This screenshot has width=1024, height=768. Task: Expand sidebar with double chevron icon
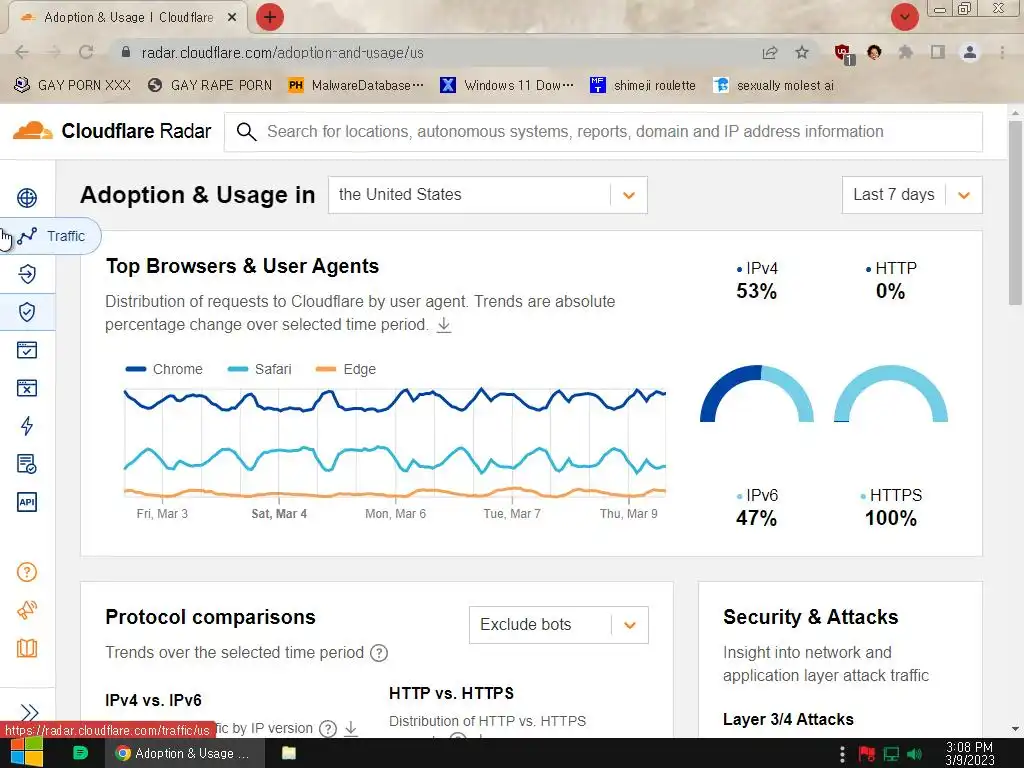pos(29,712)
